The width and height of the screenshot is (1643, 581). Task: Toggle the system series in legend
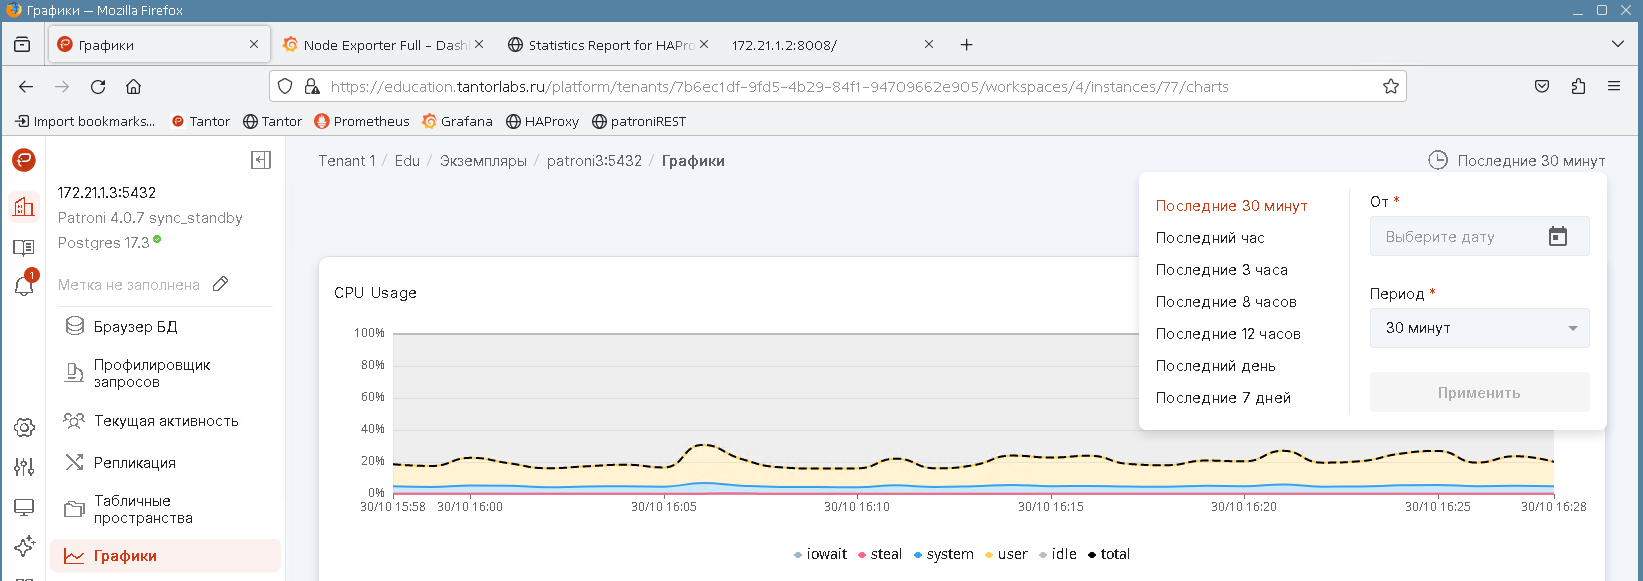pyautogui.click(x=943, y=554)
